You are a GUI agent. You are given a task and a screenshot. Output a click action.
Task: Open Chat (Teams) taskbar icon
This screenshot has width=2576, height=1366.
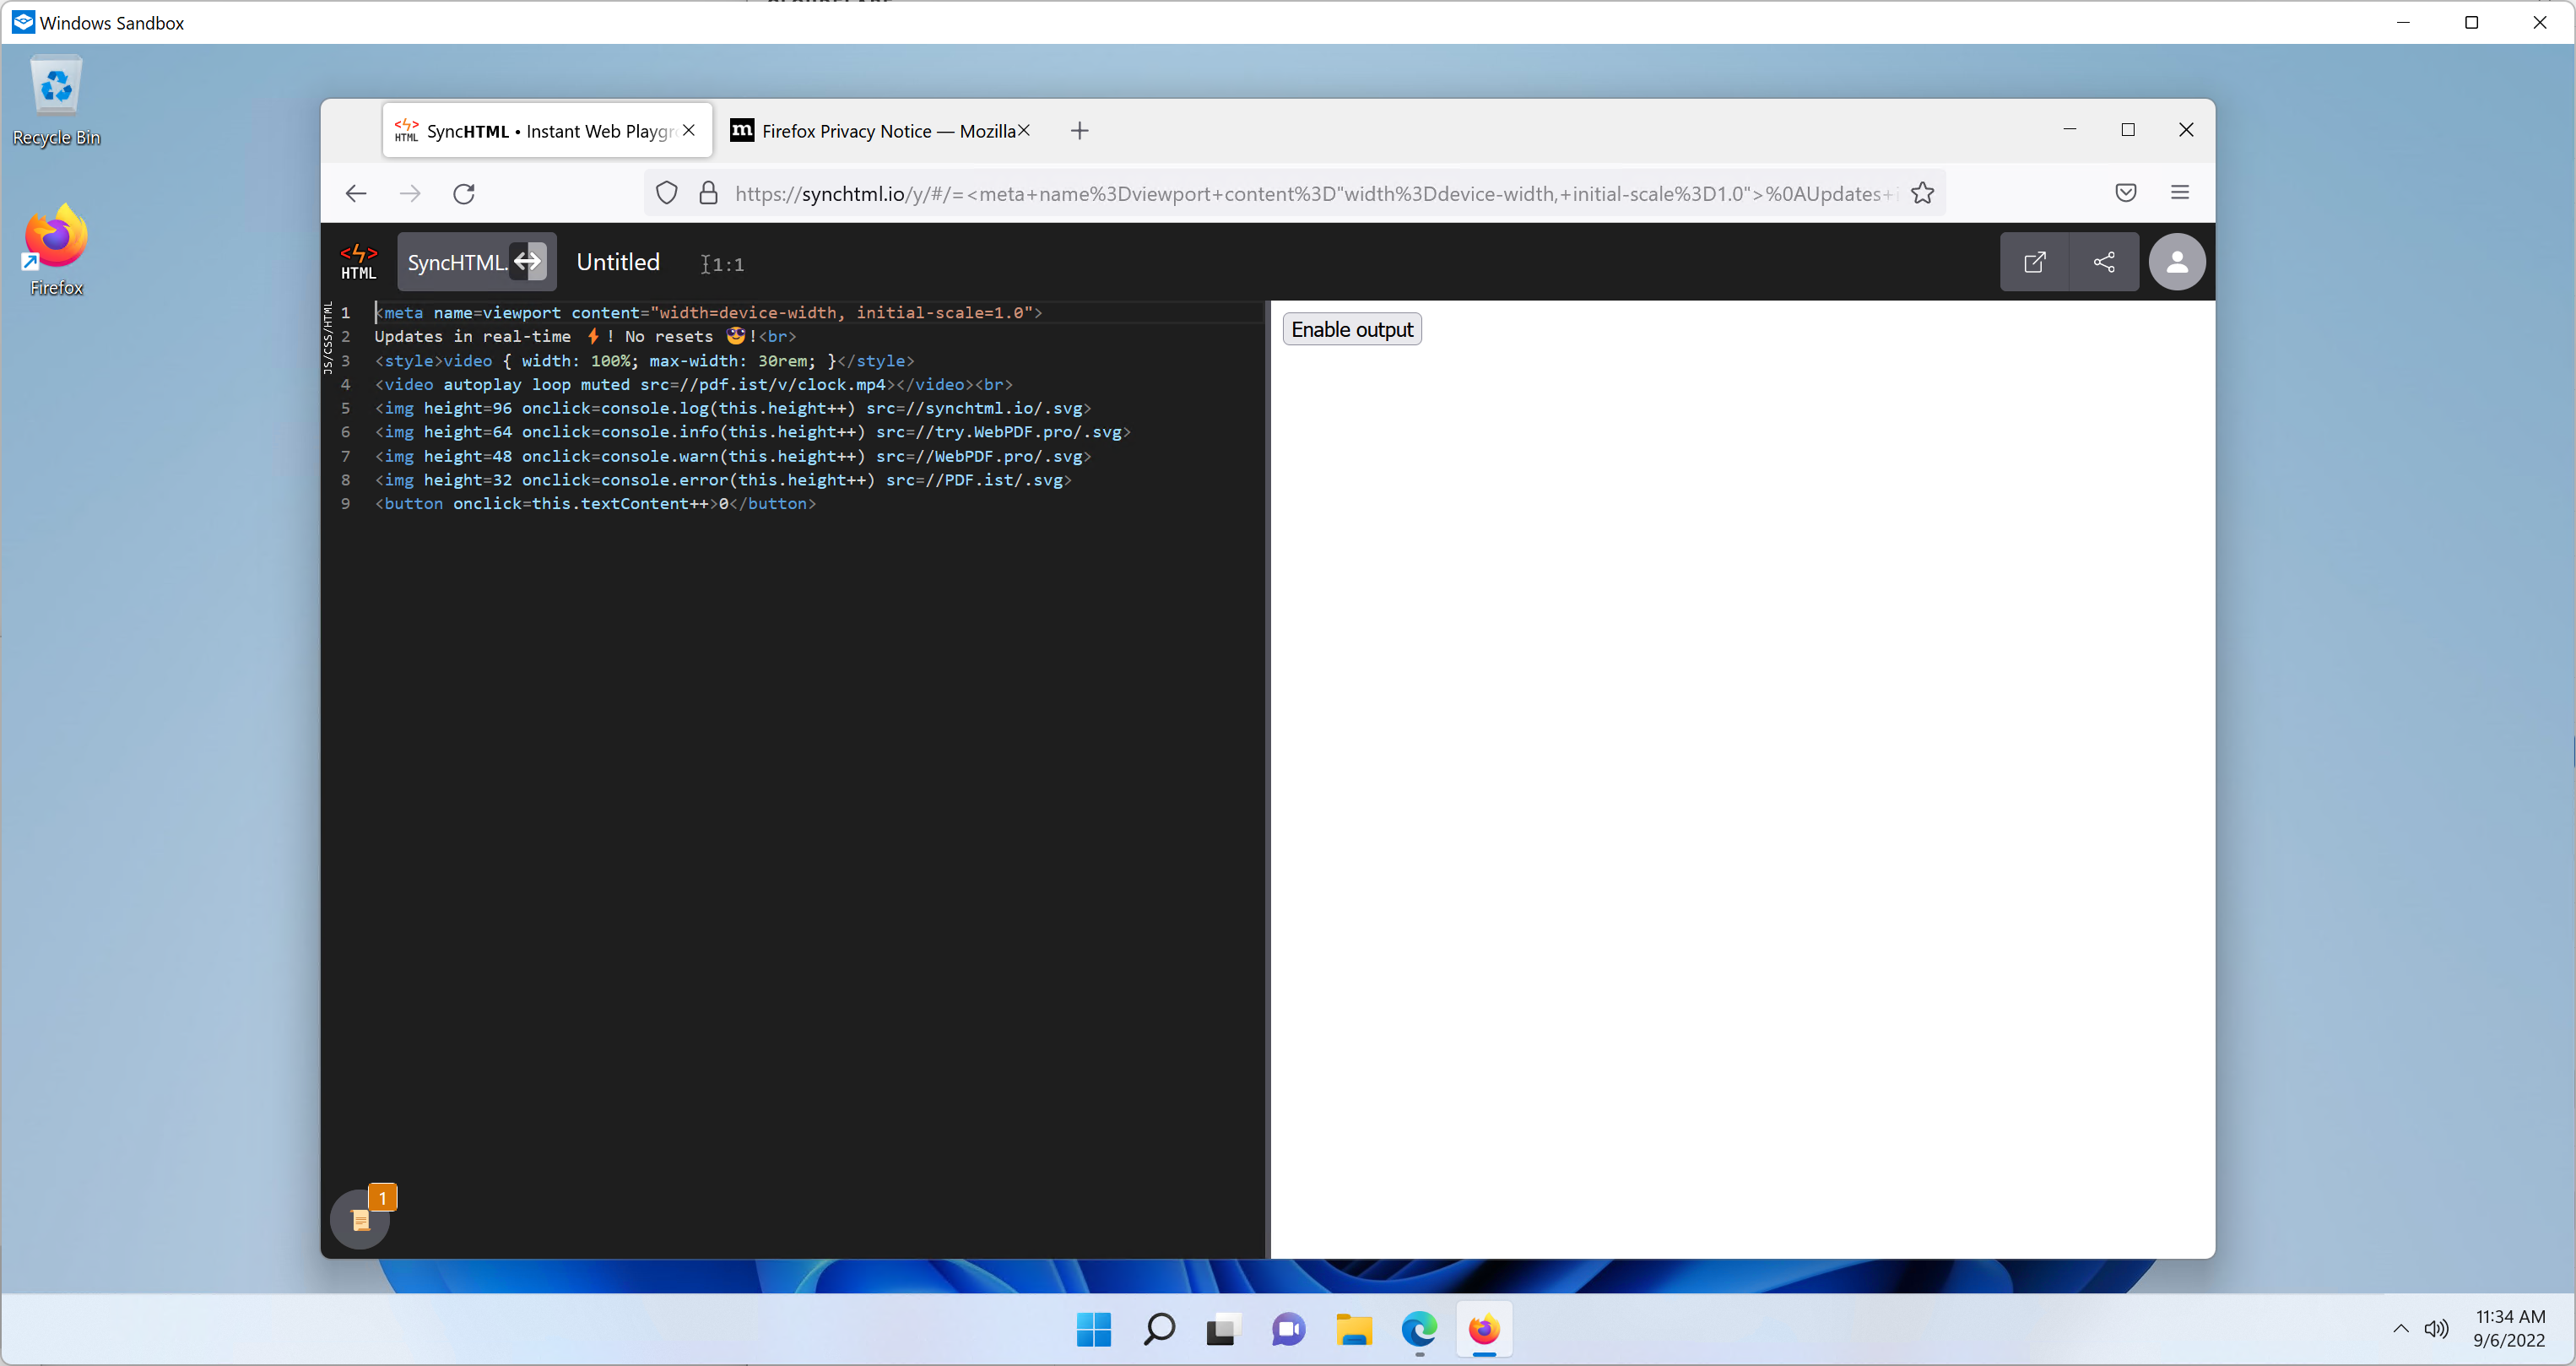(1289, 1330)
